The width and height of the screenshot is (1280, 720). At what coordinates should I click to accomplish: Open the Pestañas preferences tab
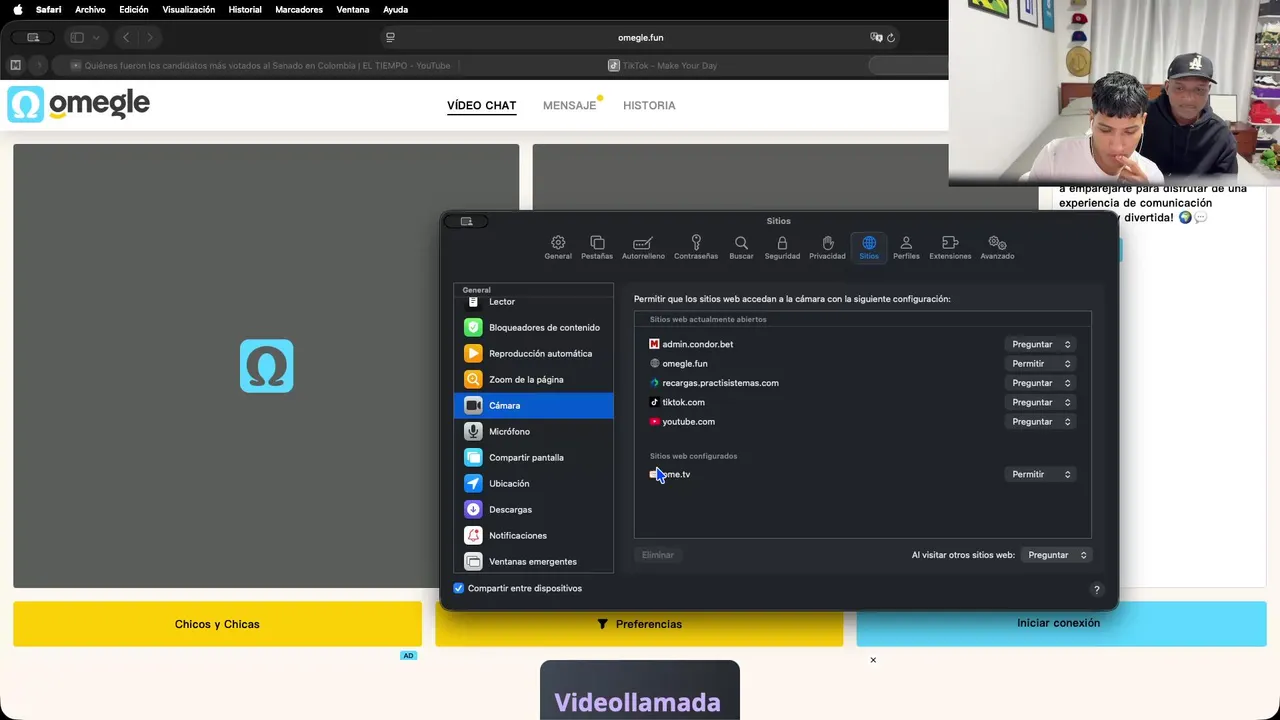(597, 247)
